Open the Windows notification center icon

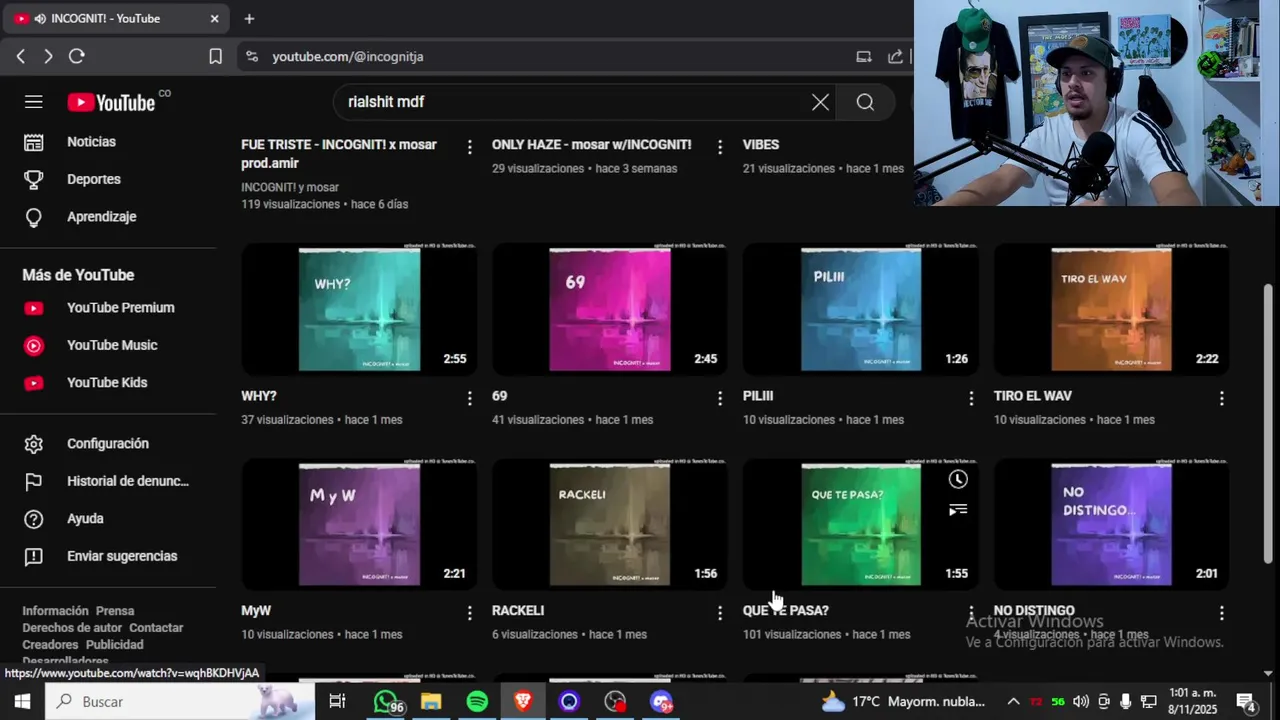[1247, 702]
